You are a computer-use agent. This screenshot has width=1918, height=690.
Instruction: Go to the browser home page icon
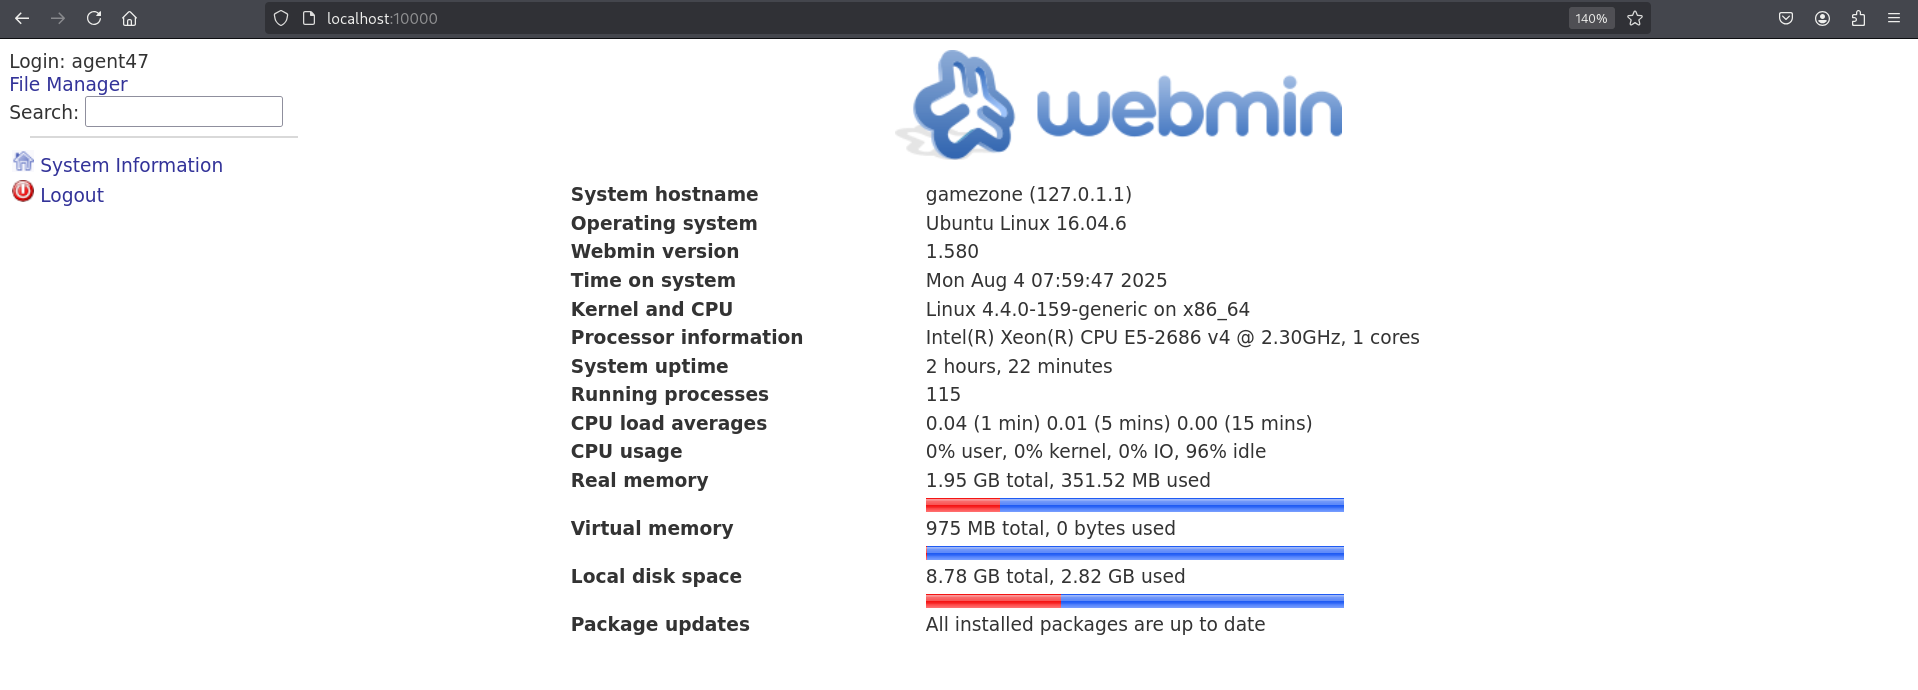(129, 18)
